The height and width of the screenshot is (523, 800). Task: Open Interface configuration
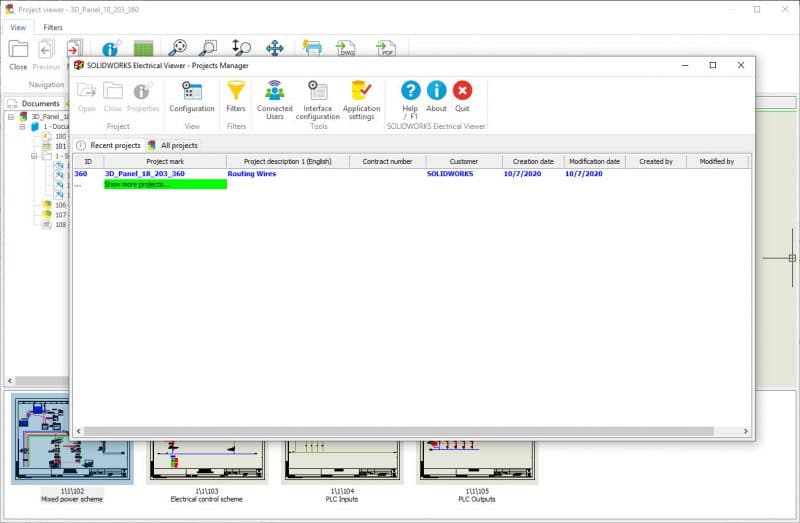[317, 97]
